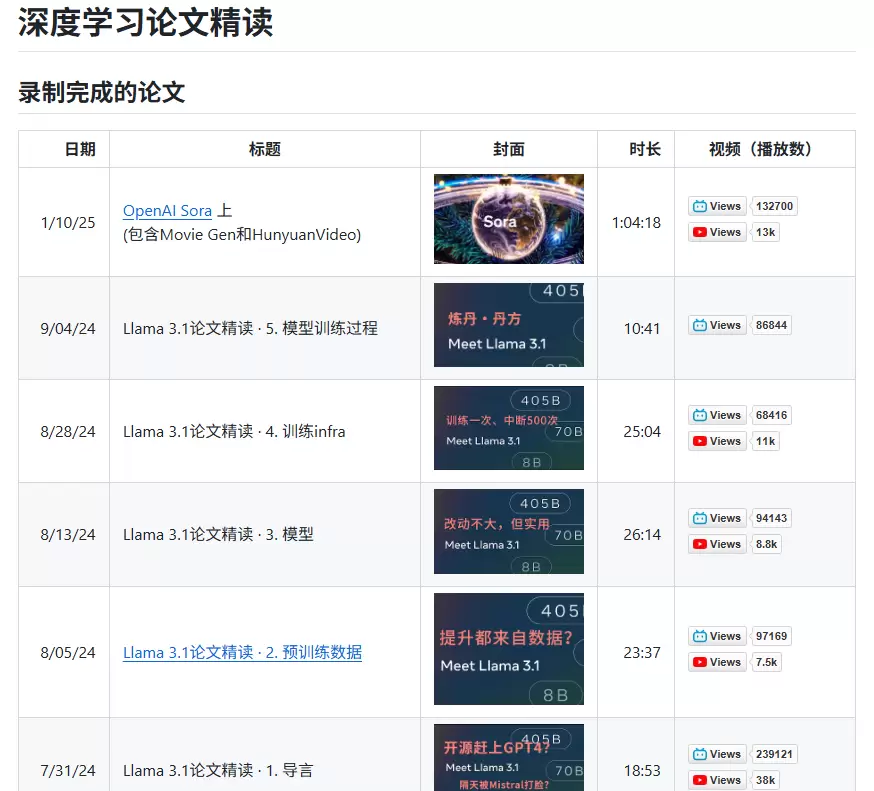Screen dimensions: 874x791
Task: Click YouTube Views badge in the 8/05/24 row
Action: point(717,662)
